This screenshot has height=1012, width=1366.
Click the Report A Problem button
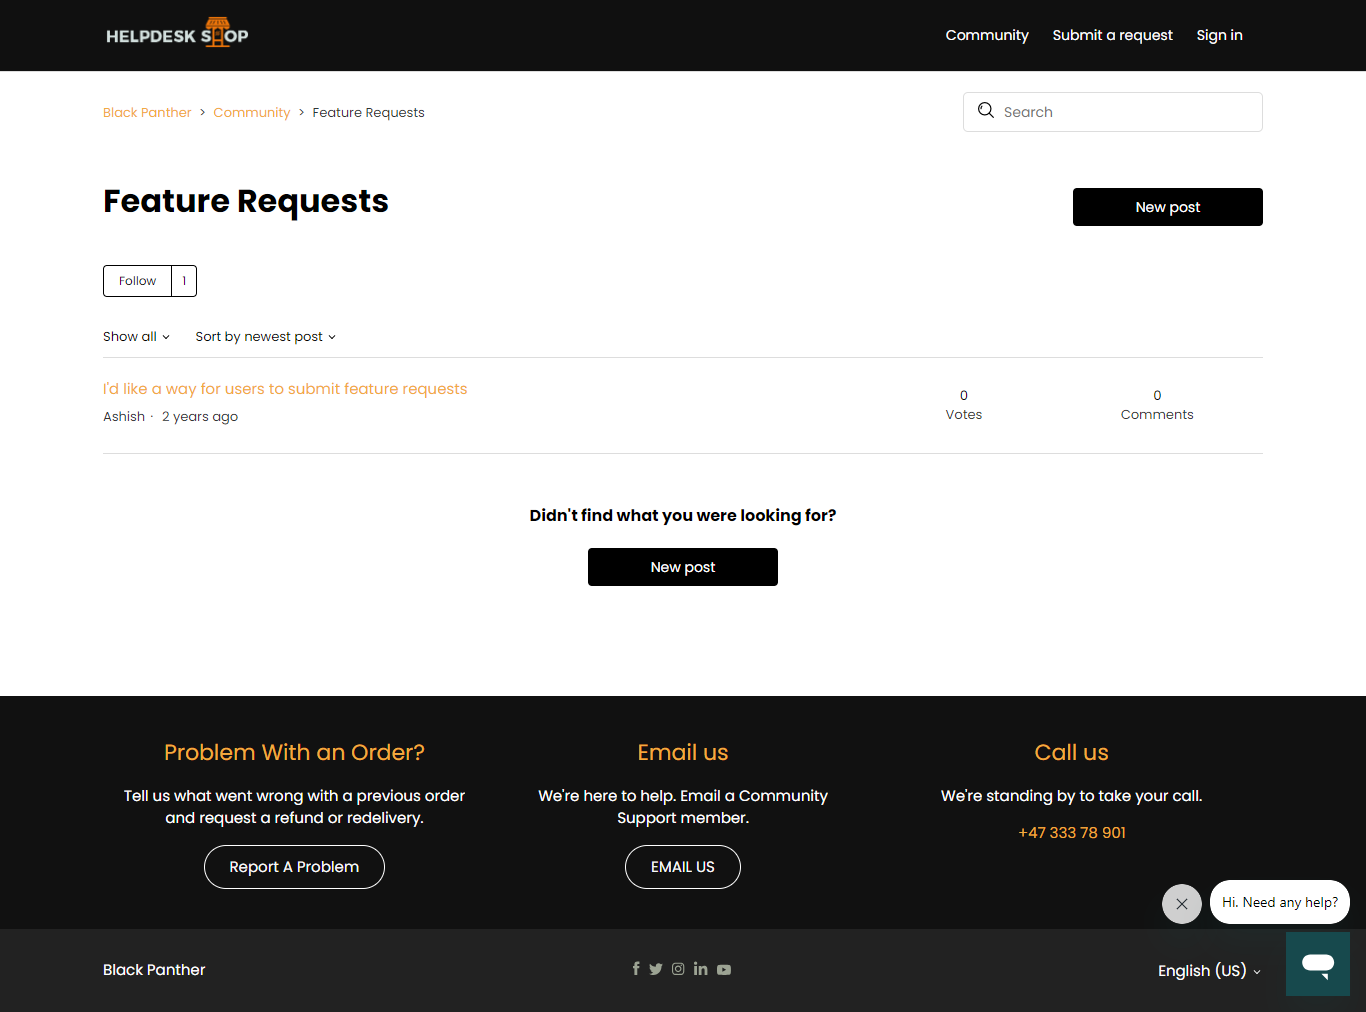(294, 867)
